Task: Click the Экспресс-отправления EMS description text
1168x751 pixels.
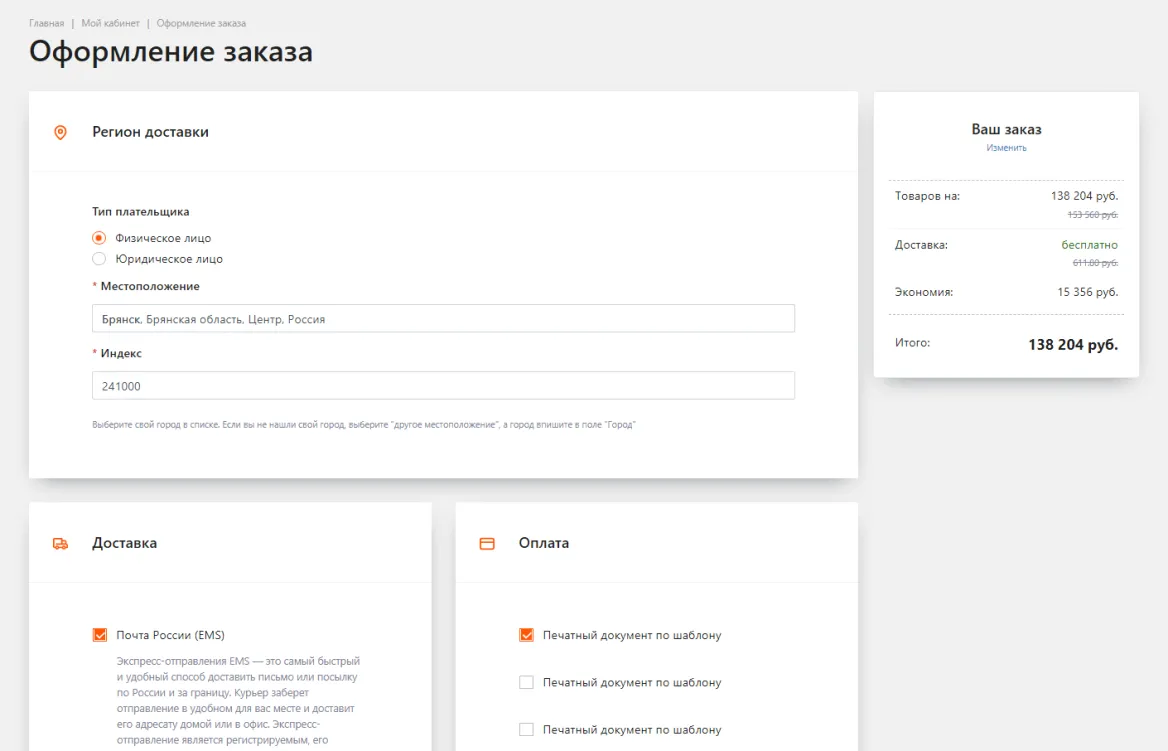Action: [x=238, y=700]
